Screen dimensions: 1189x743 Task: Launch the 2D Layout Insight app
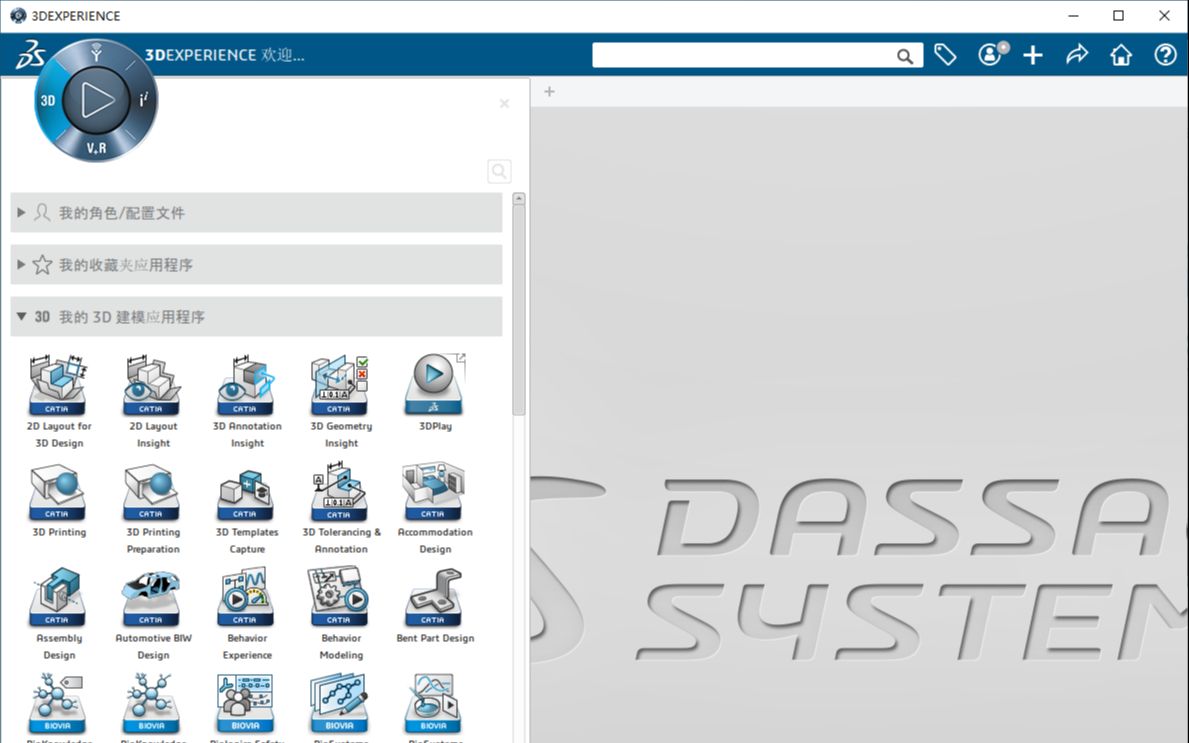tap(152, 400)
